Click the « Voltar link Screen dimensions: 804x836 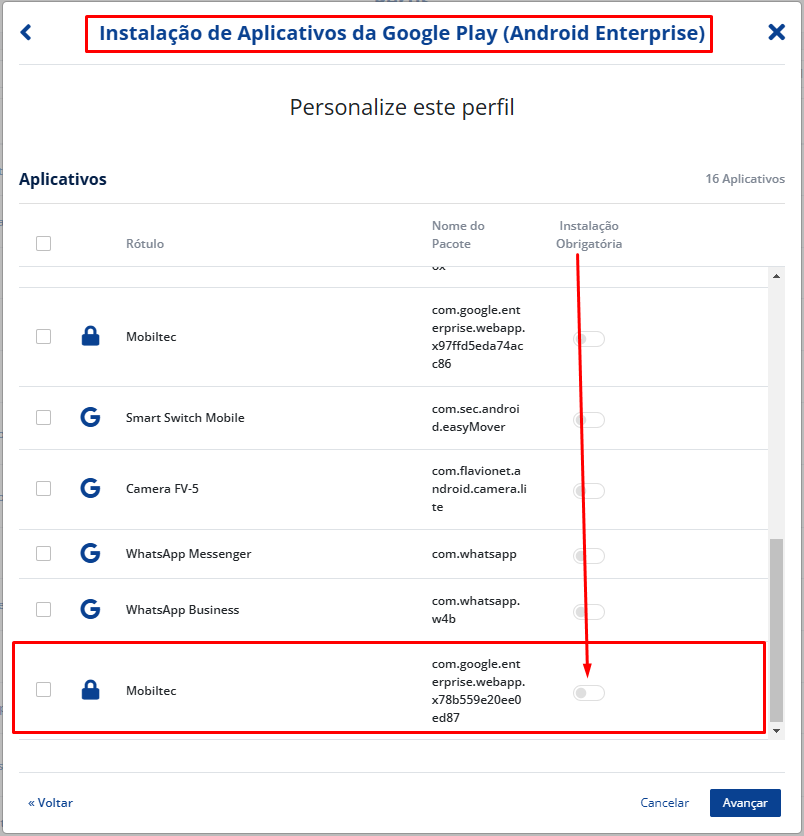(x=50, y=802)
